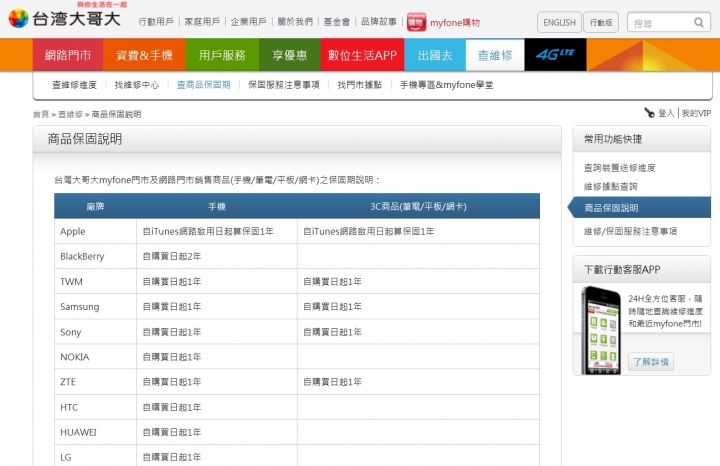Open the 我的VIP link
Screen dimensions: 720x466
point(696,113)
